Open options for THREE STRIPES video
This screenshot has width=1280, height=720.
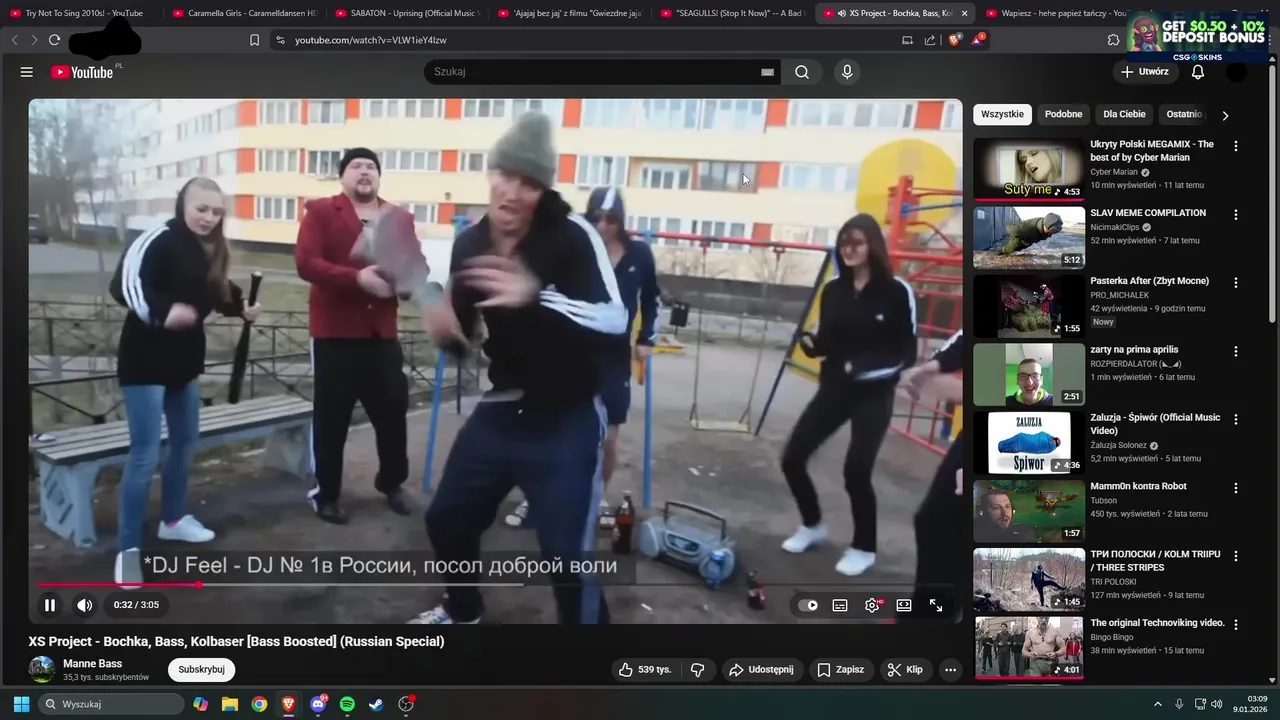click(1236, 556)
